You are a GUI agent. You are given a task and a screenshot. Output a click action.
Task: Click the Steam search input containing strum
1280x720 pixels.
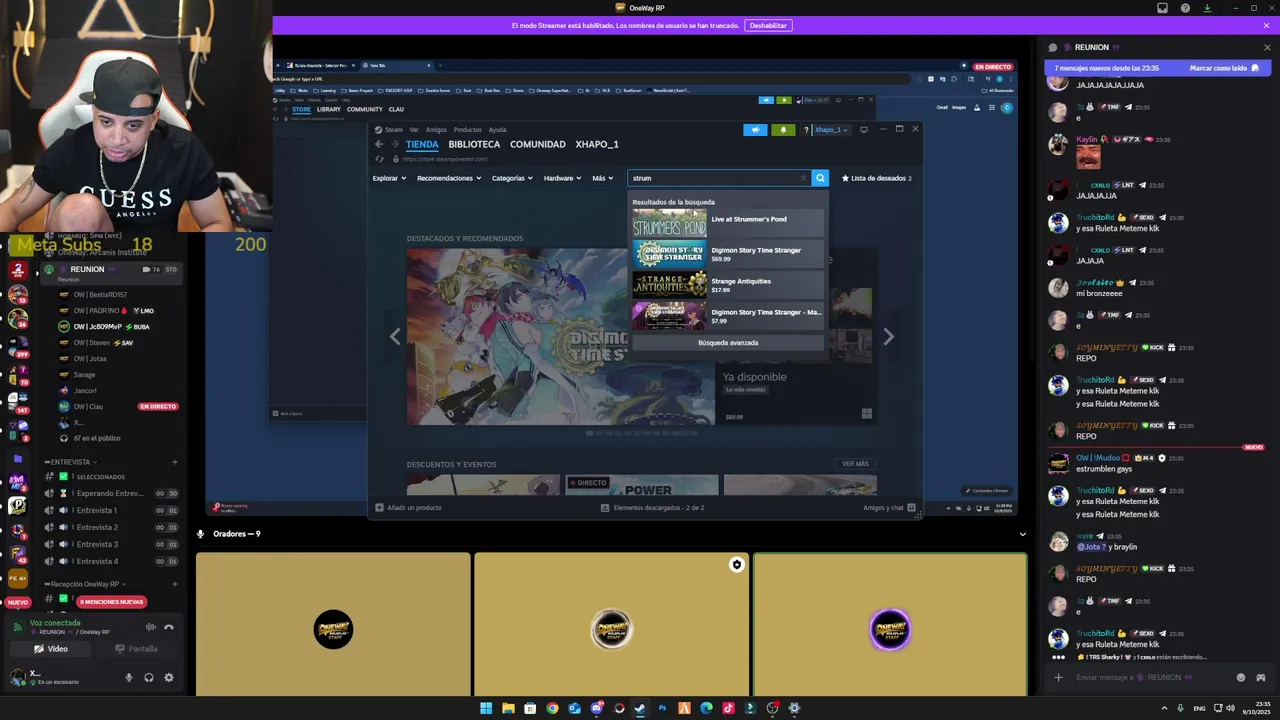click(713, 178)
